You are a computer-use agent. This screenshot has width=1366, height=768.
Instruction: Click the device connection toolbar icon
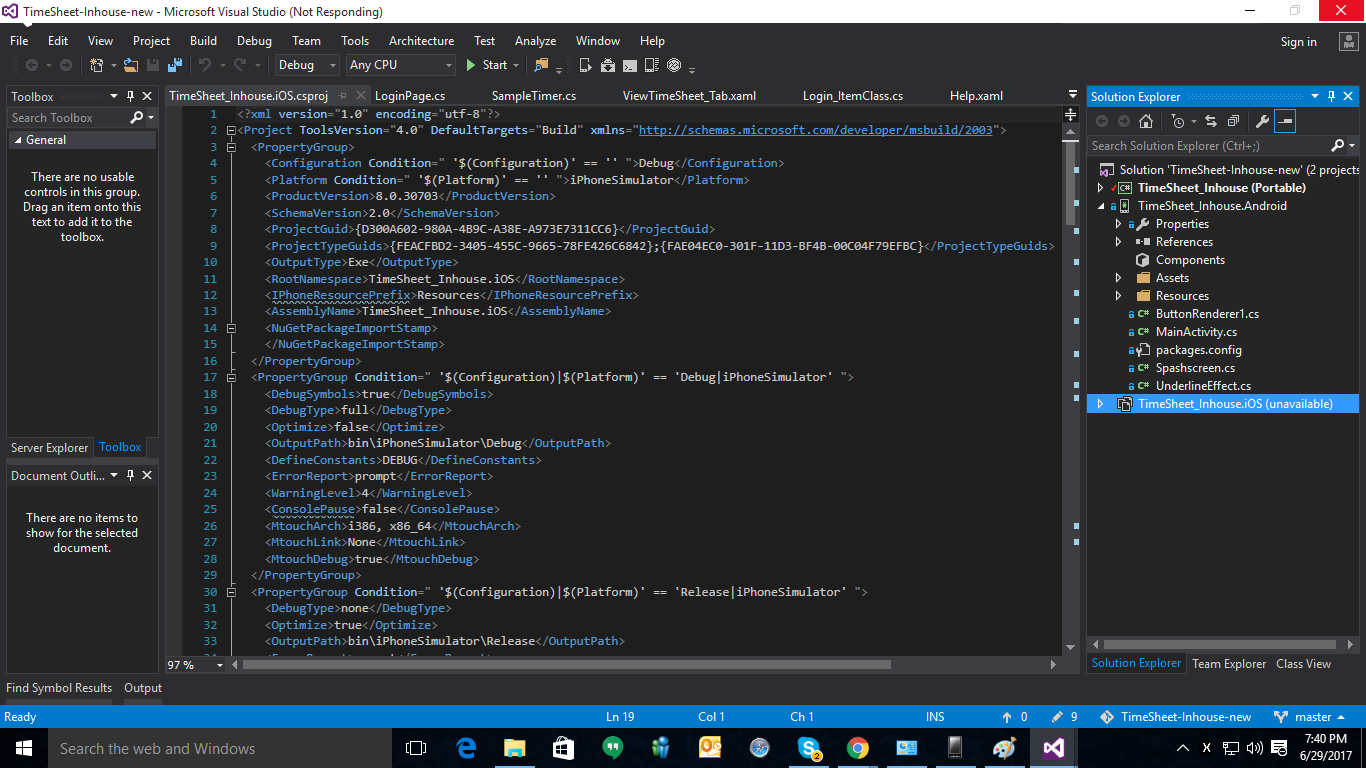(586, 66)
